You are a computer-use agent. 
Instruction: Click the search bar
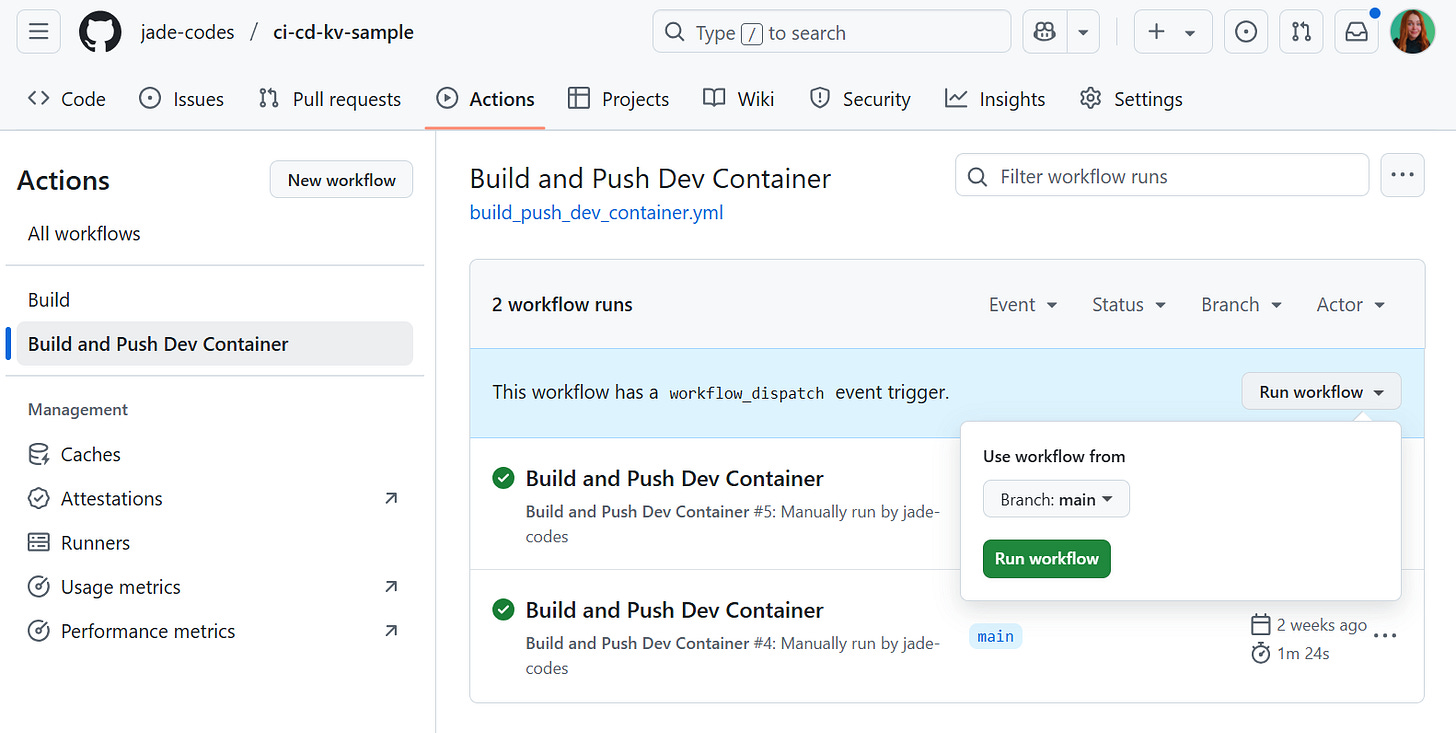click(831, 32)
